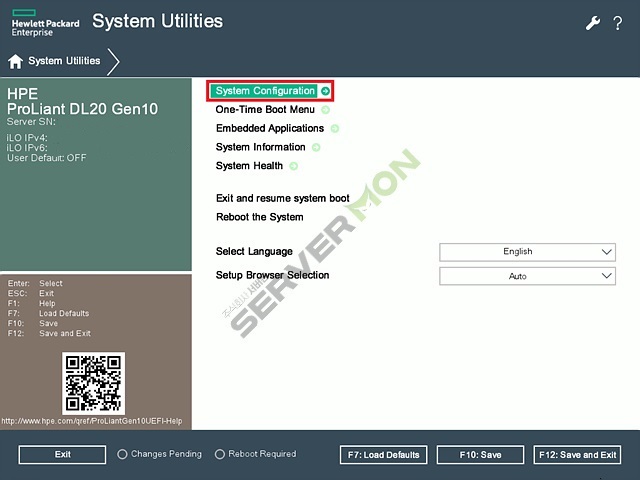Open the Setup Browser Selection dropdown showing Auto
This screenshot has height=480, width=640.
coord(527,276)
